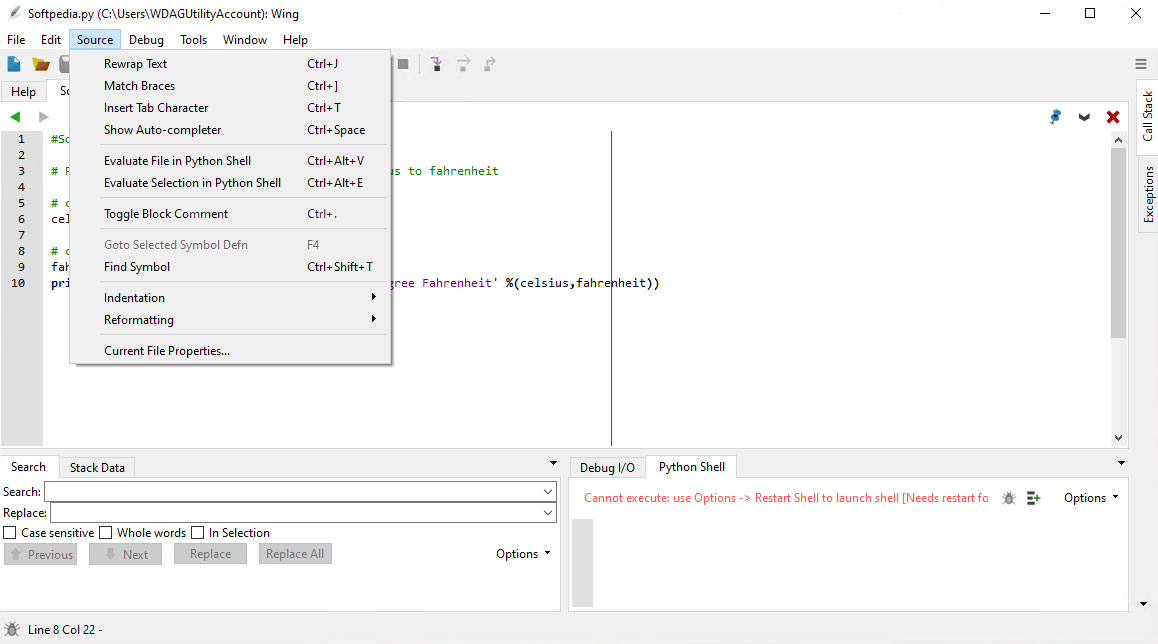The image size is (1158, 644).
Task: Open the Exceptions side tab
Action: (x=1148, y=194)
